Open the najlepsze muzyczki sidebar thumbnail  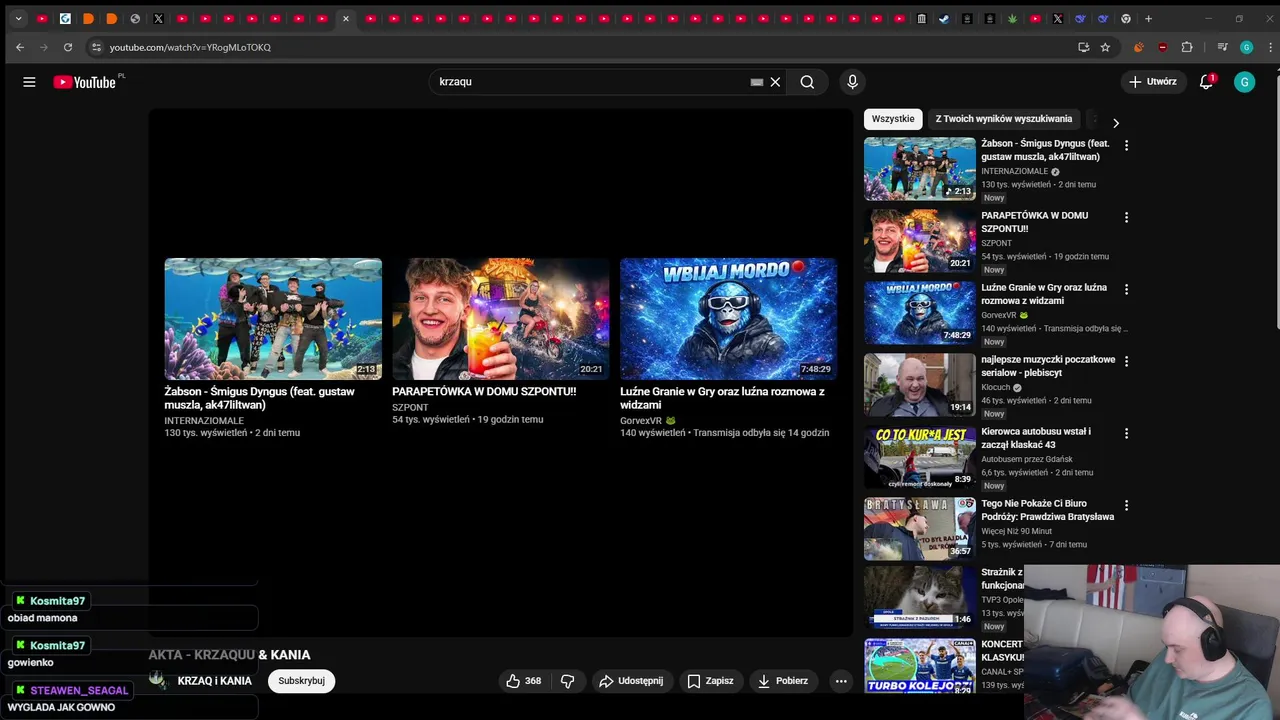click(x=920, y=384)
